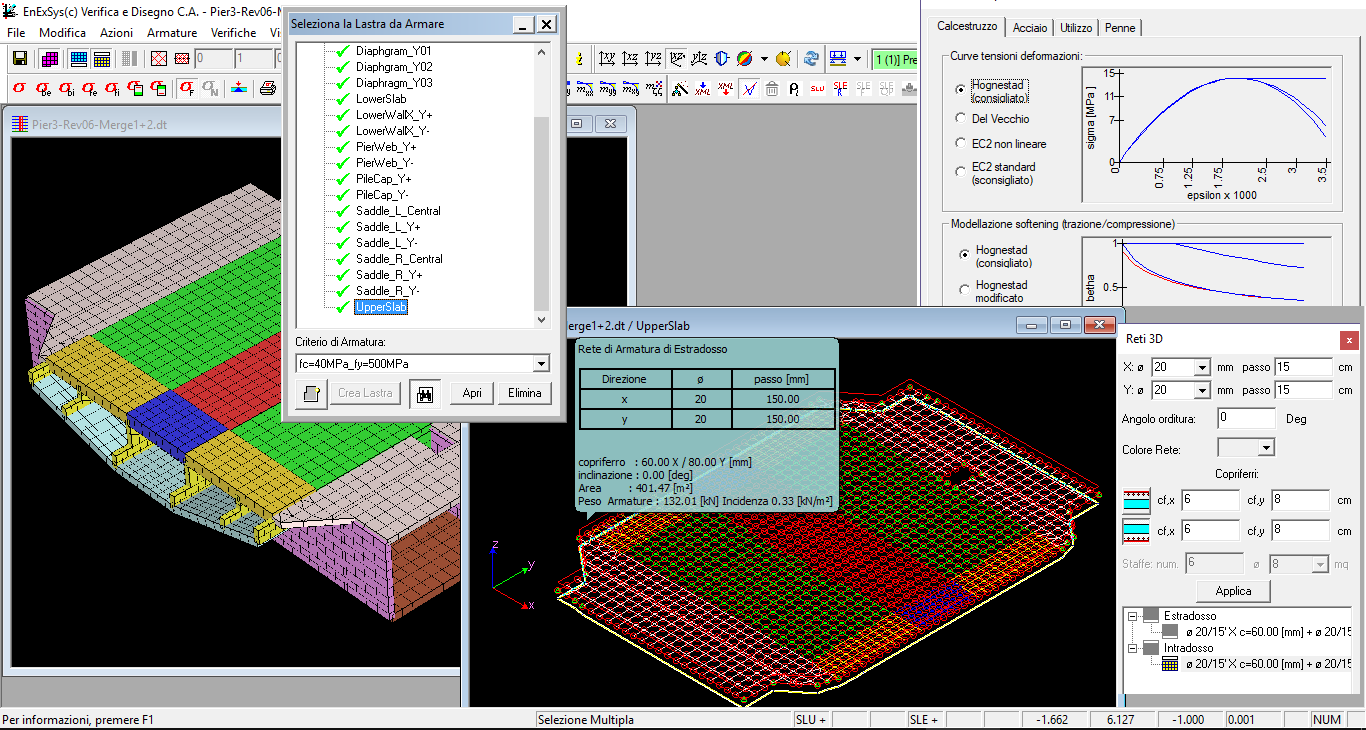Click the red SLU toolbar icon

(817, 89)
